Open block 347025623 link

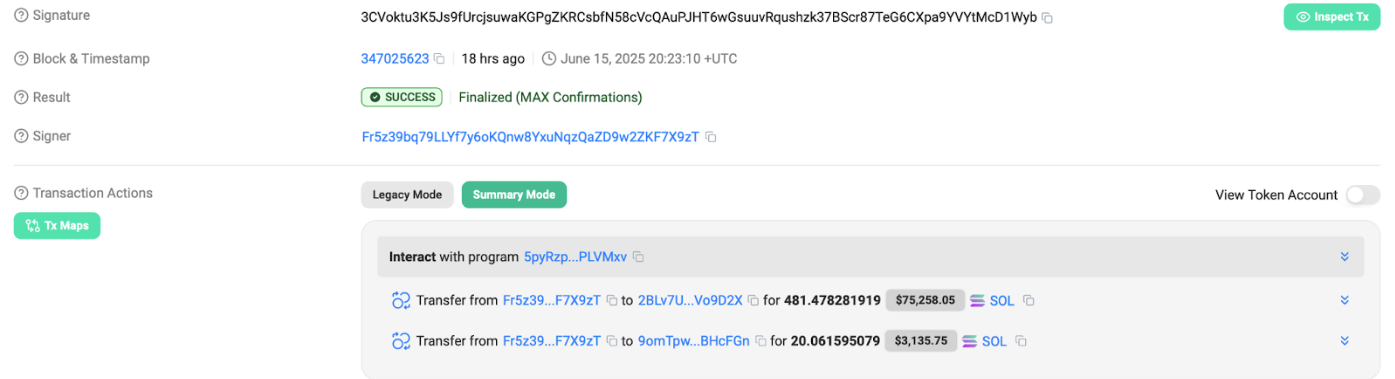click(395, 59)
